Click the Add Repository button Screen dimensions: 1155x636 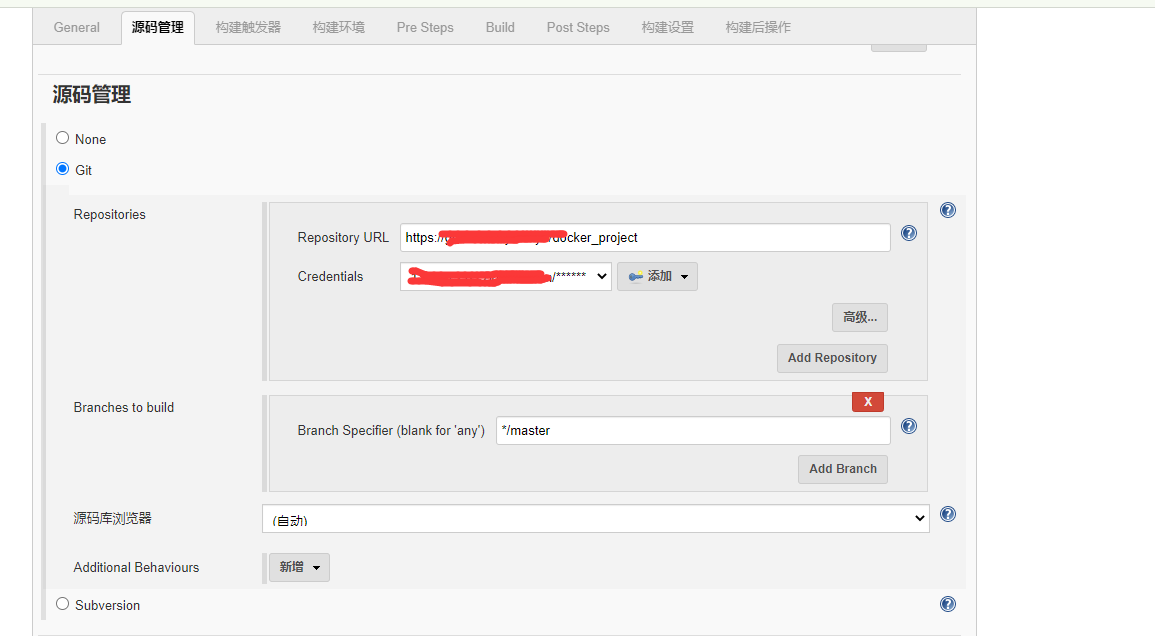click(832, 357)
